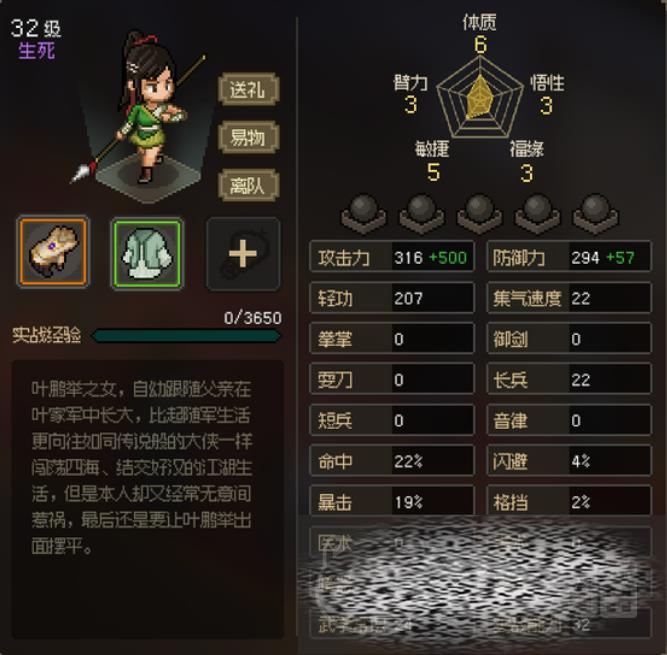Choose the third dark orb socket
Screen dimensions: 667x655
pos(479,214)
